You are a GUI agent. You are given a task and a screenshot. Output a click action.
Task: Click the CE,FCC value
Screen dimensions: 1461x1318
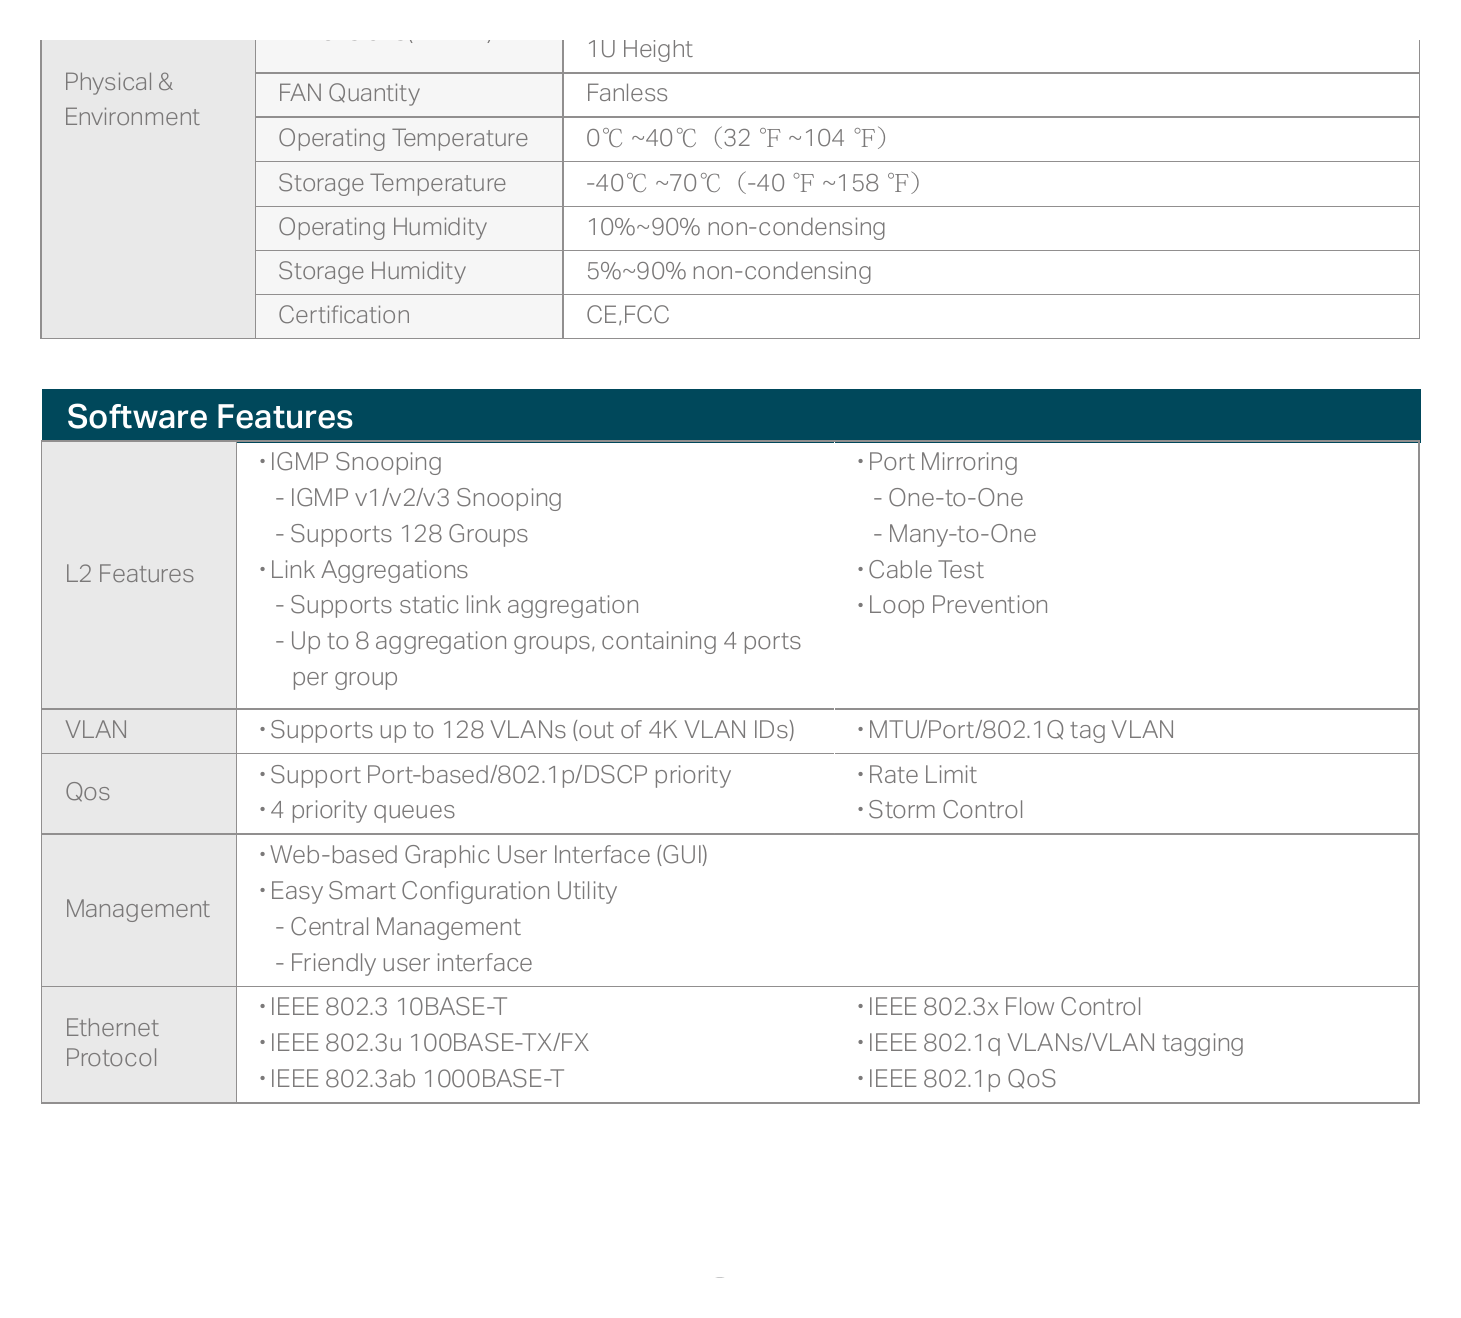pyautogui.click(x=628, y=315)
